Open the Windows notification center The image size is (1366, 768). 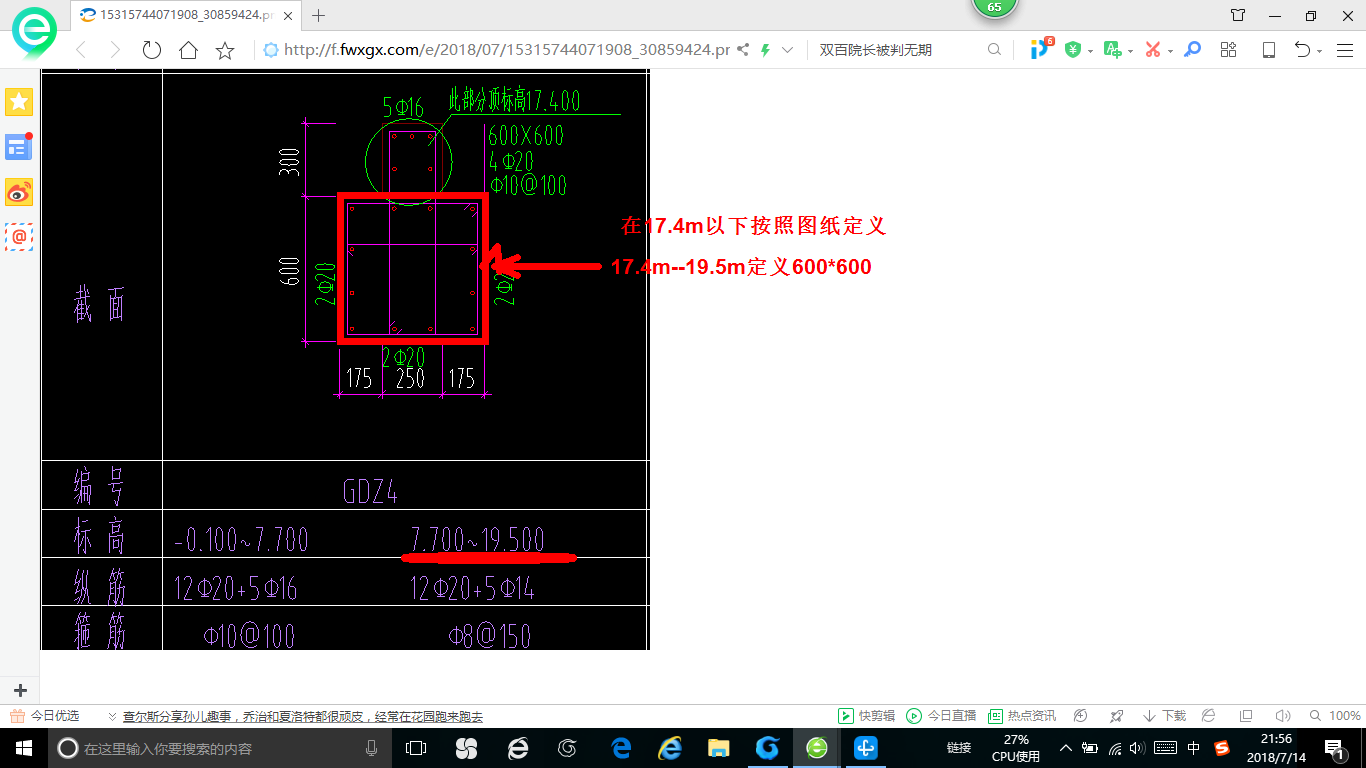point(1334,748)
